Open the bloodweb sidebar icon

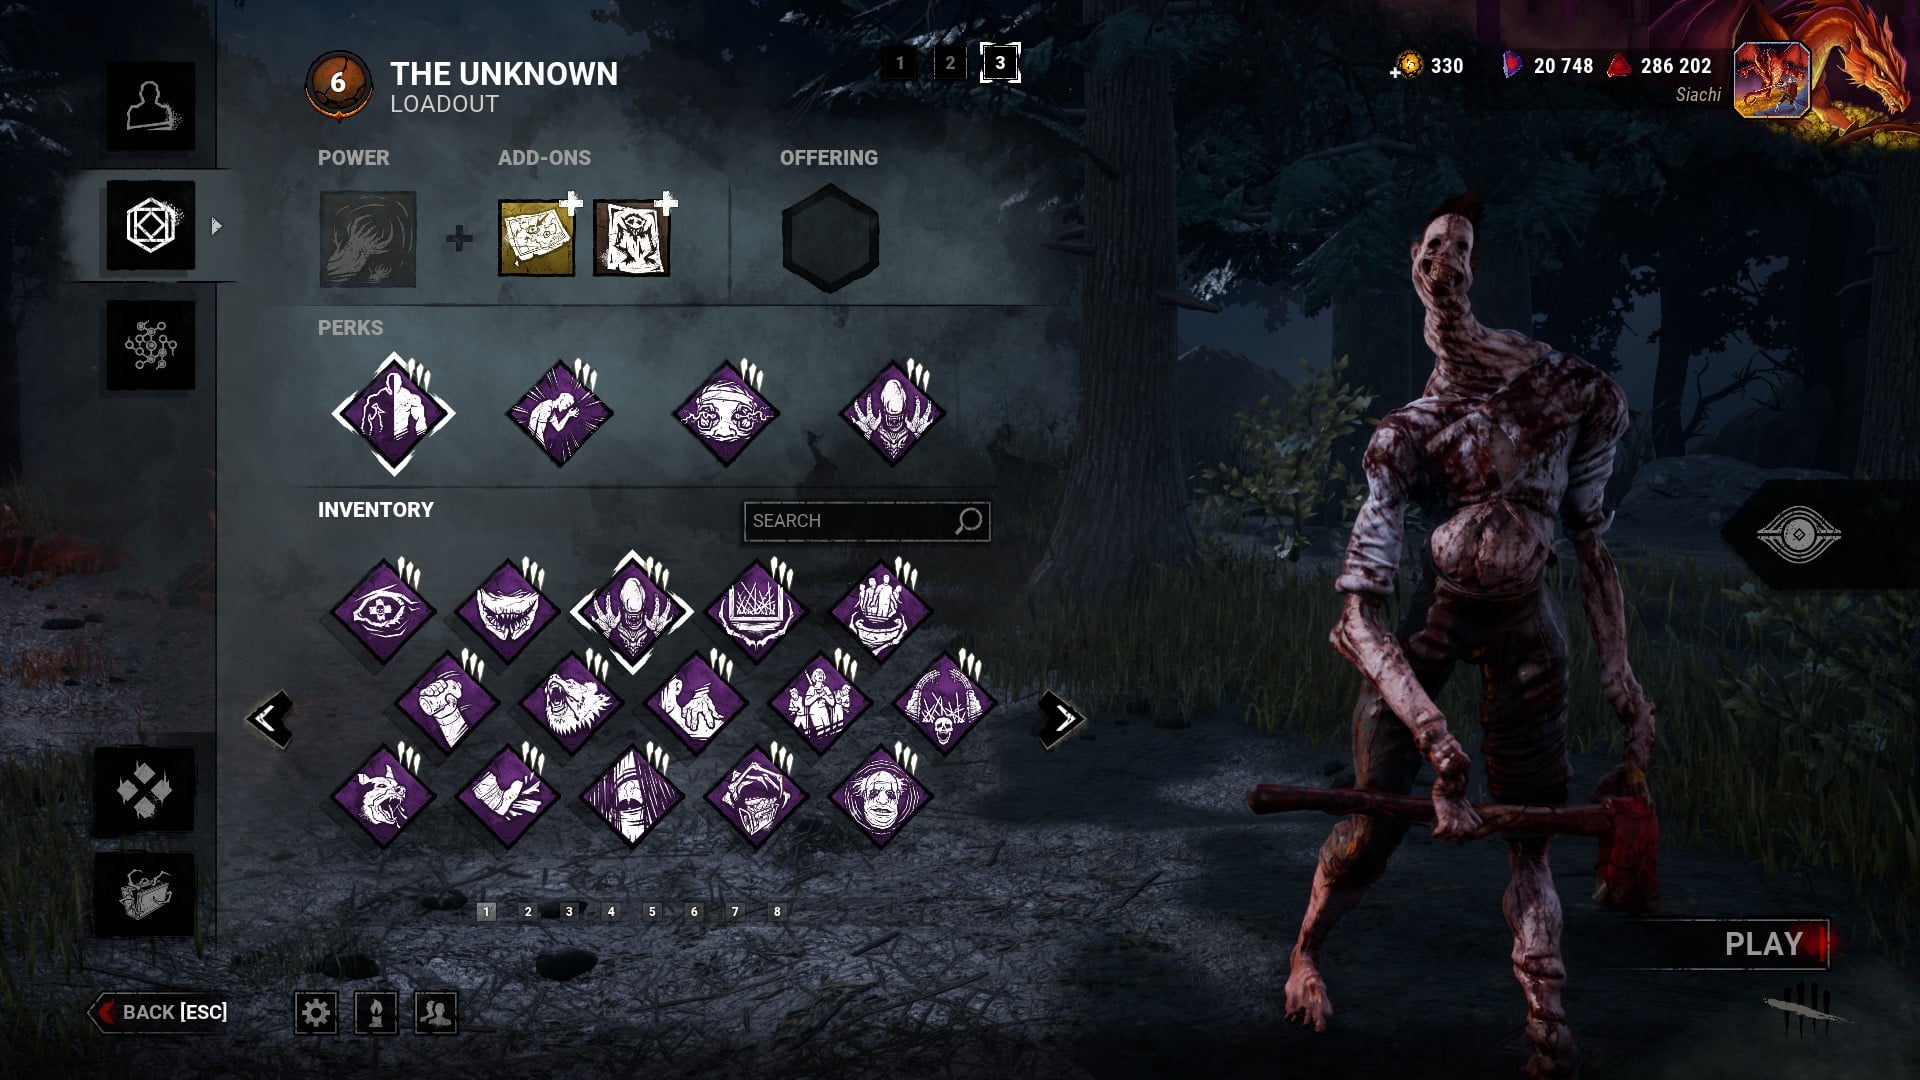(151, 346)
